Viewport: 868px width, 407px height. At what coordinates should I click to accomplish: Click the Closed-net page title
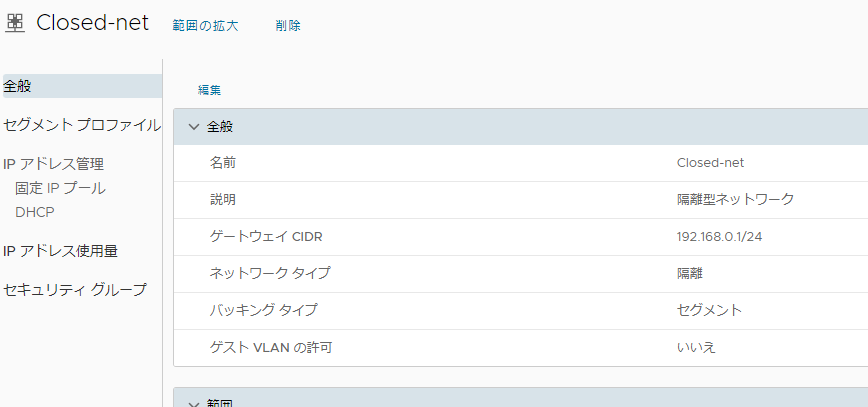pos(92,24)
